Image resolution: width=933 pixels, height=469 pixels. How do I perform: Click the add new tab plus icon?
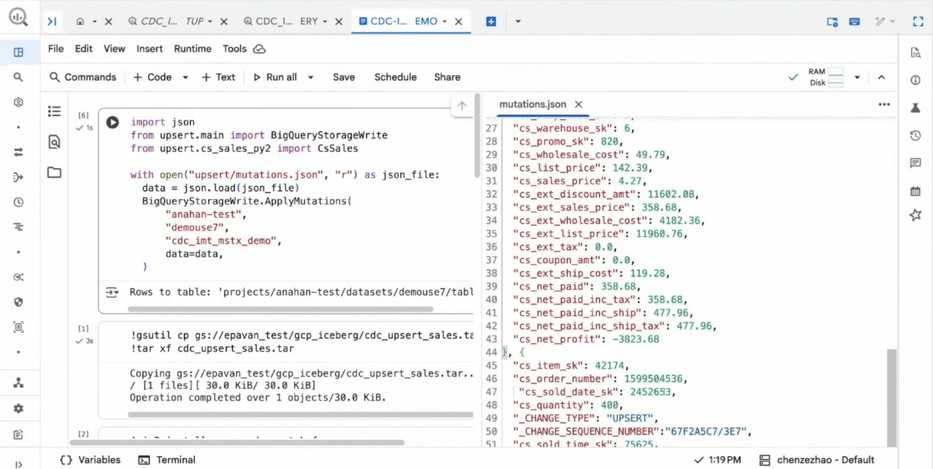pyautogui.click(x=491, y=21)
